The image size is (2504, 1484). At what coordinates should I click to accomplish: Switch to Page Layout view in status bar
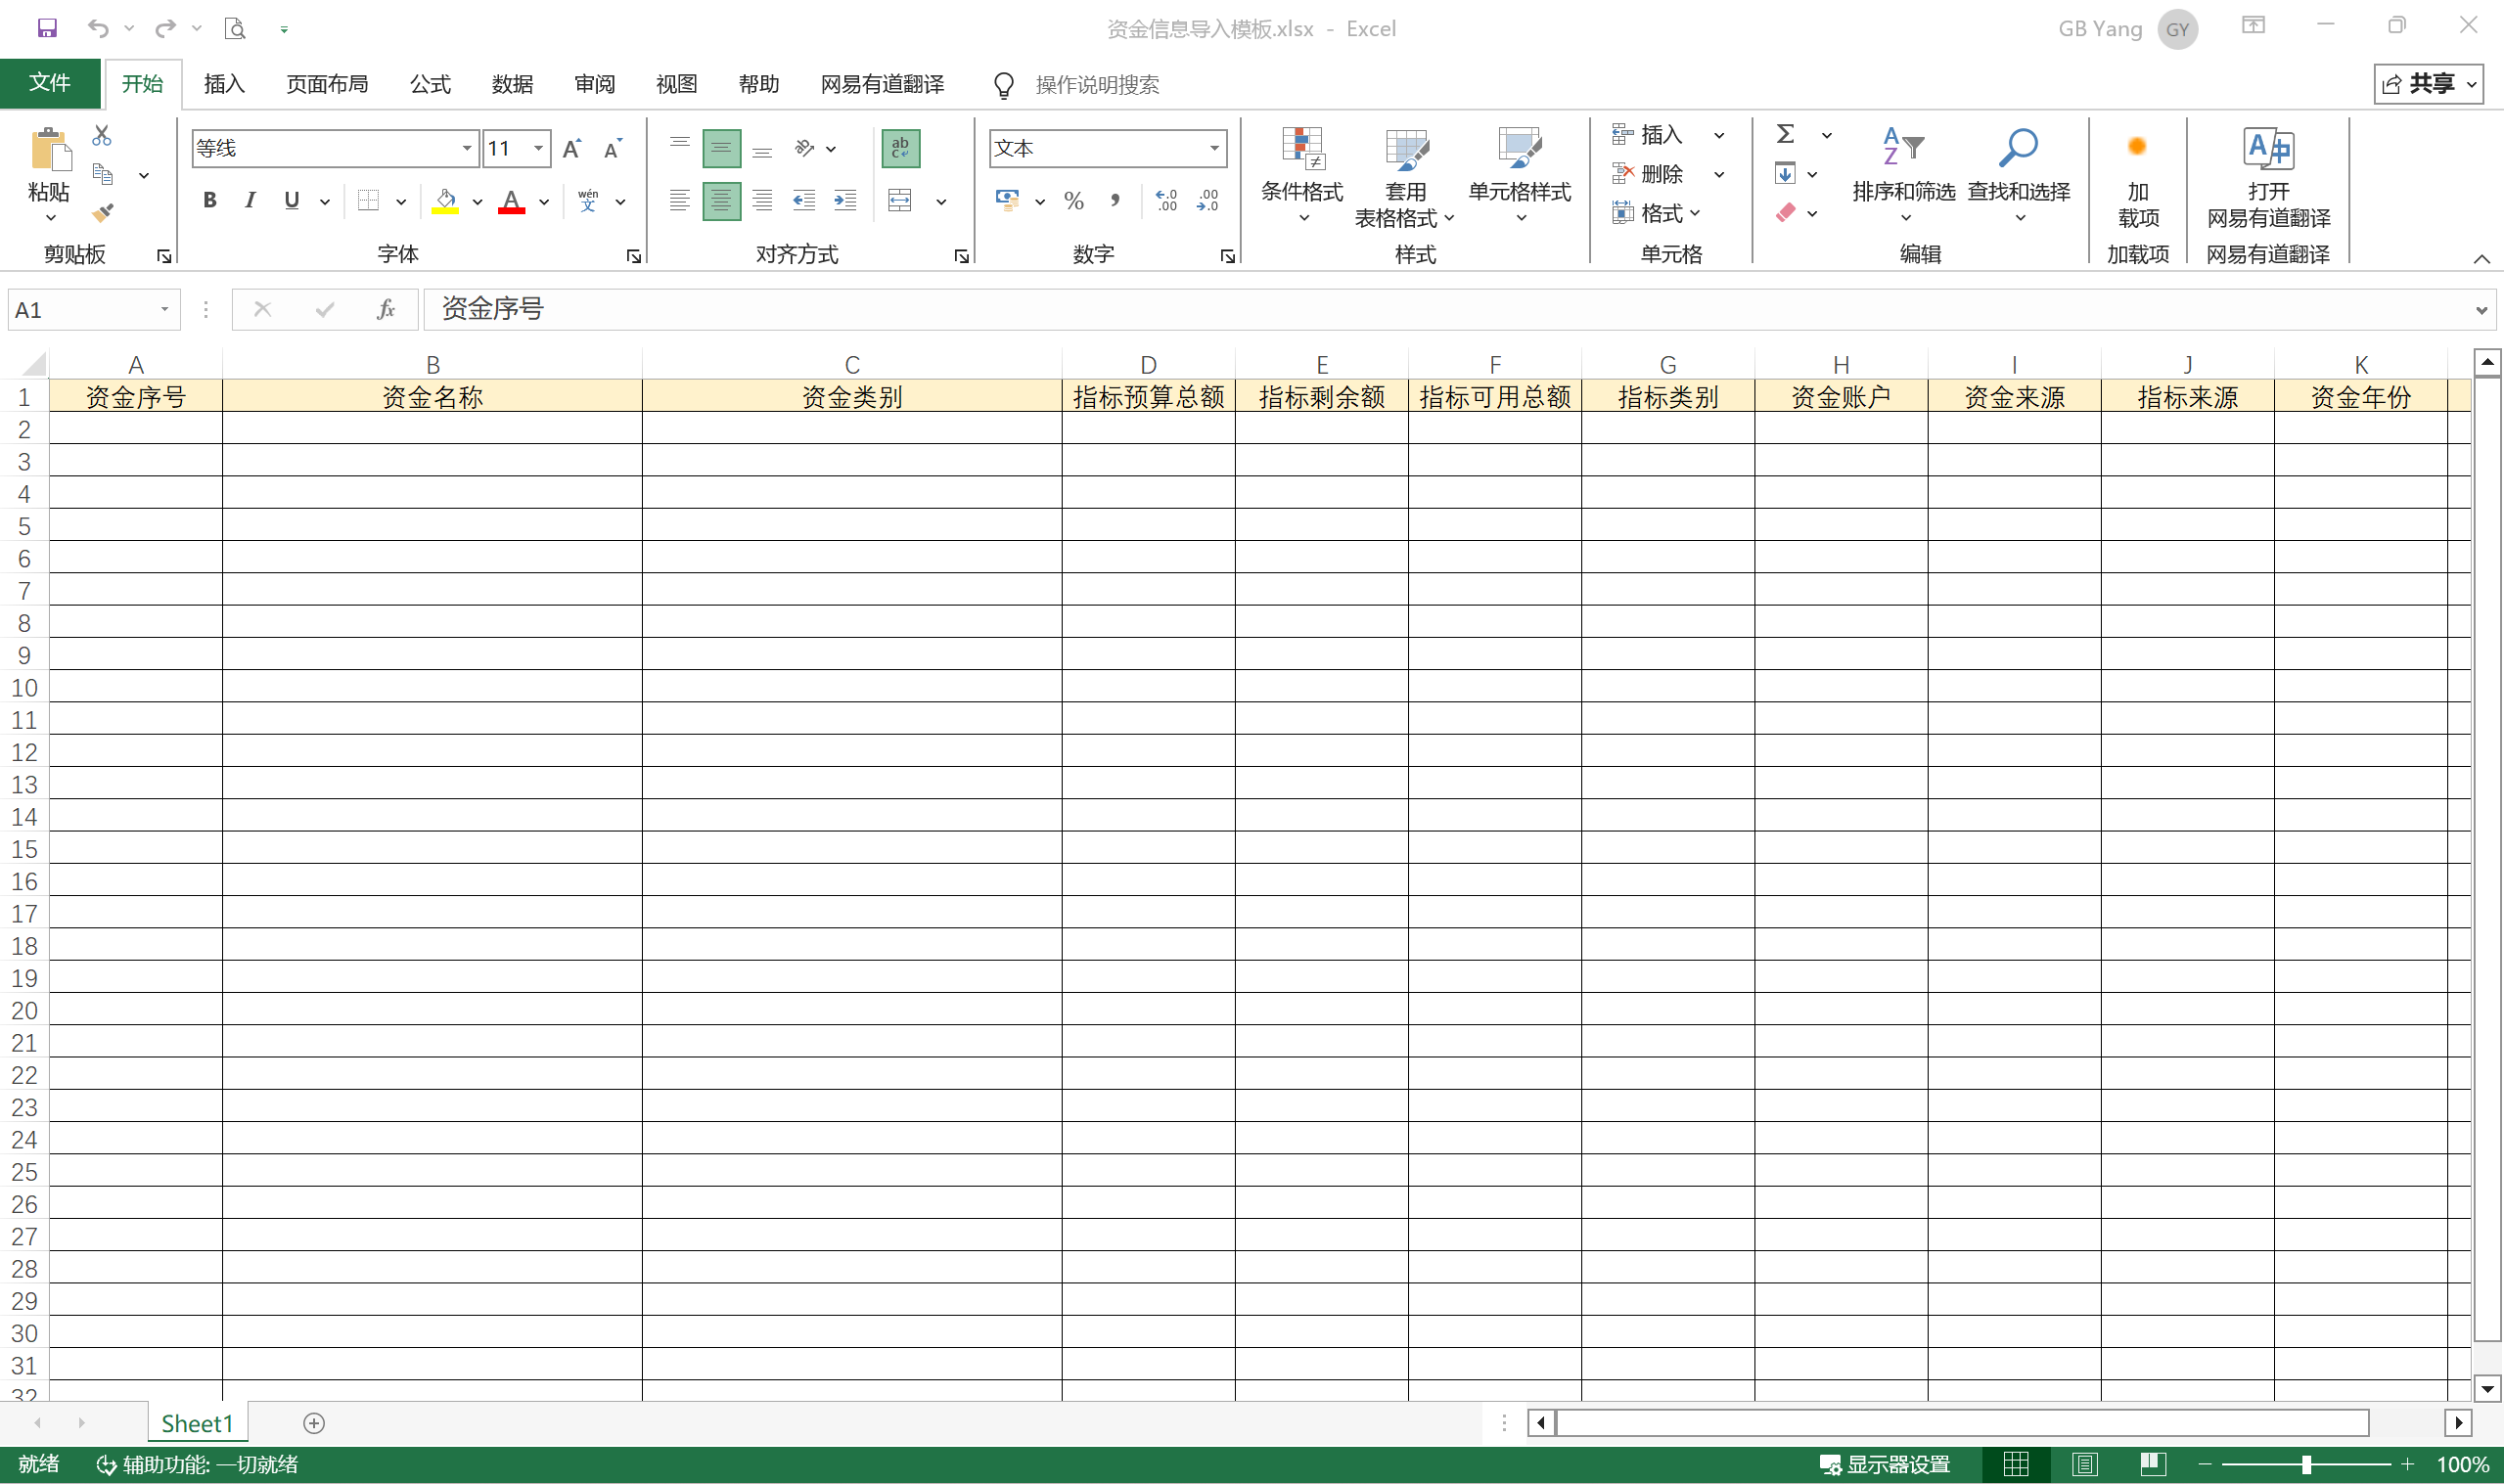click(x=2085, y=1465)
